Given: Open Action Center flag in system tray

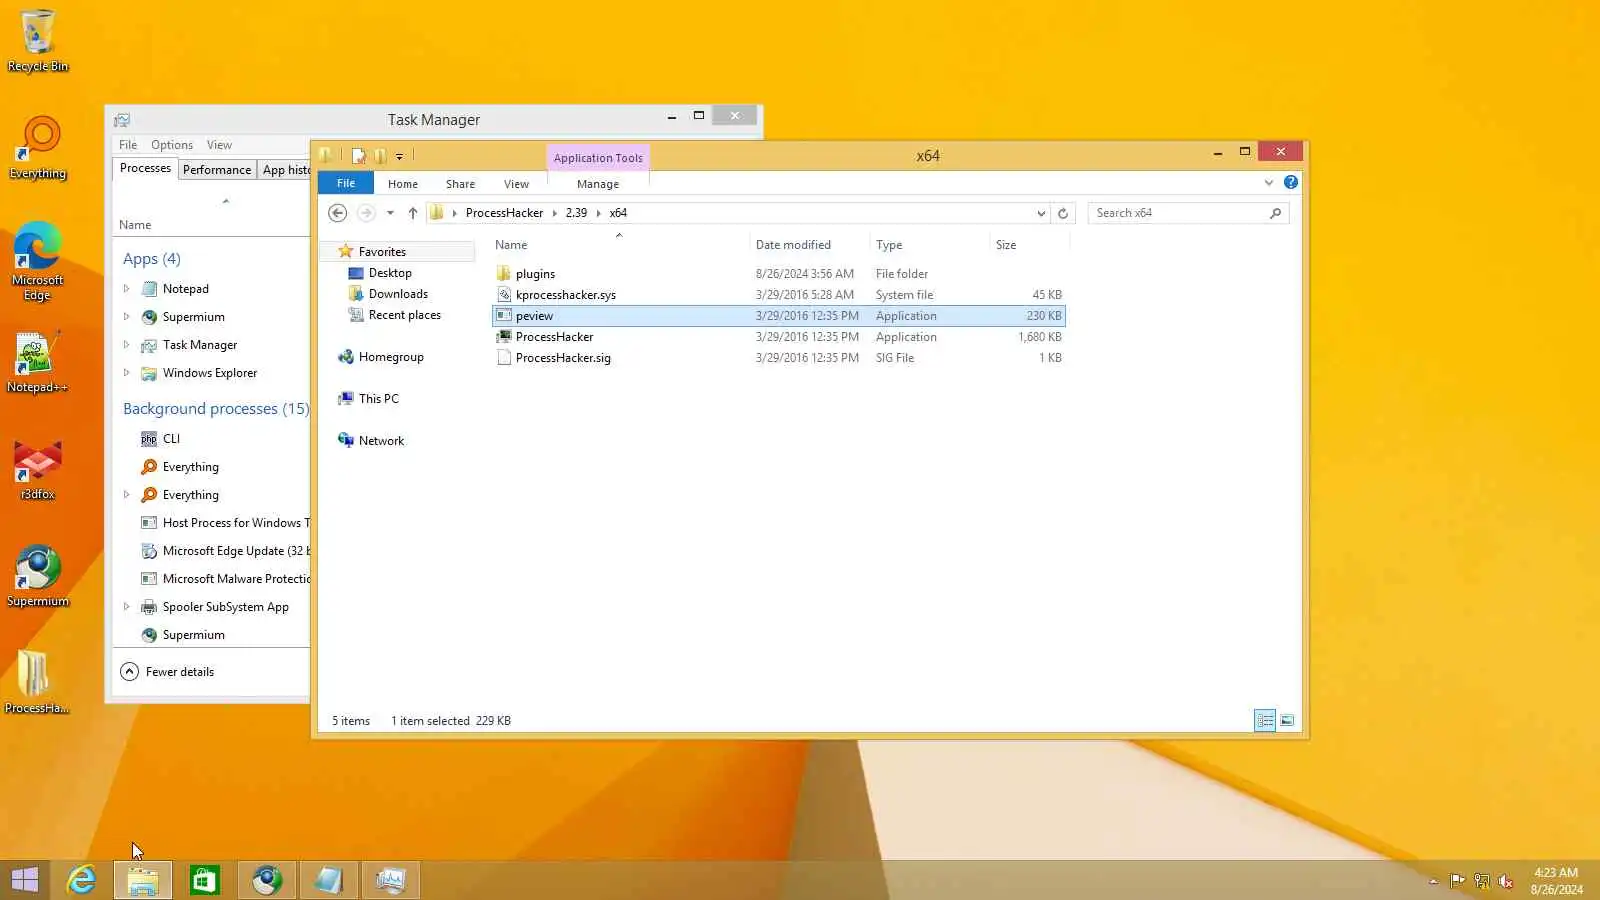Looking at the screenshot, I should click(x=1457, y=881).
